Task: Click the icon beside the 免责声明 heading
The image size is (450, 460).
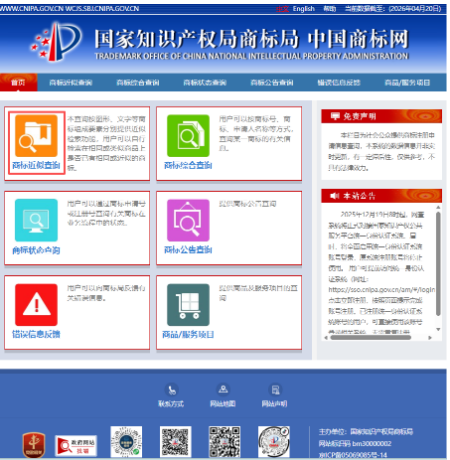Action: click(335, 116)
